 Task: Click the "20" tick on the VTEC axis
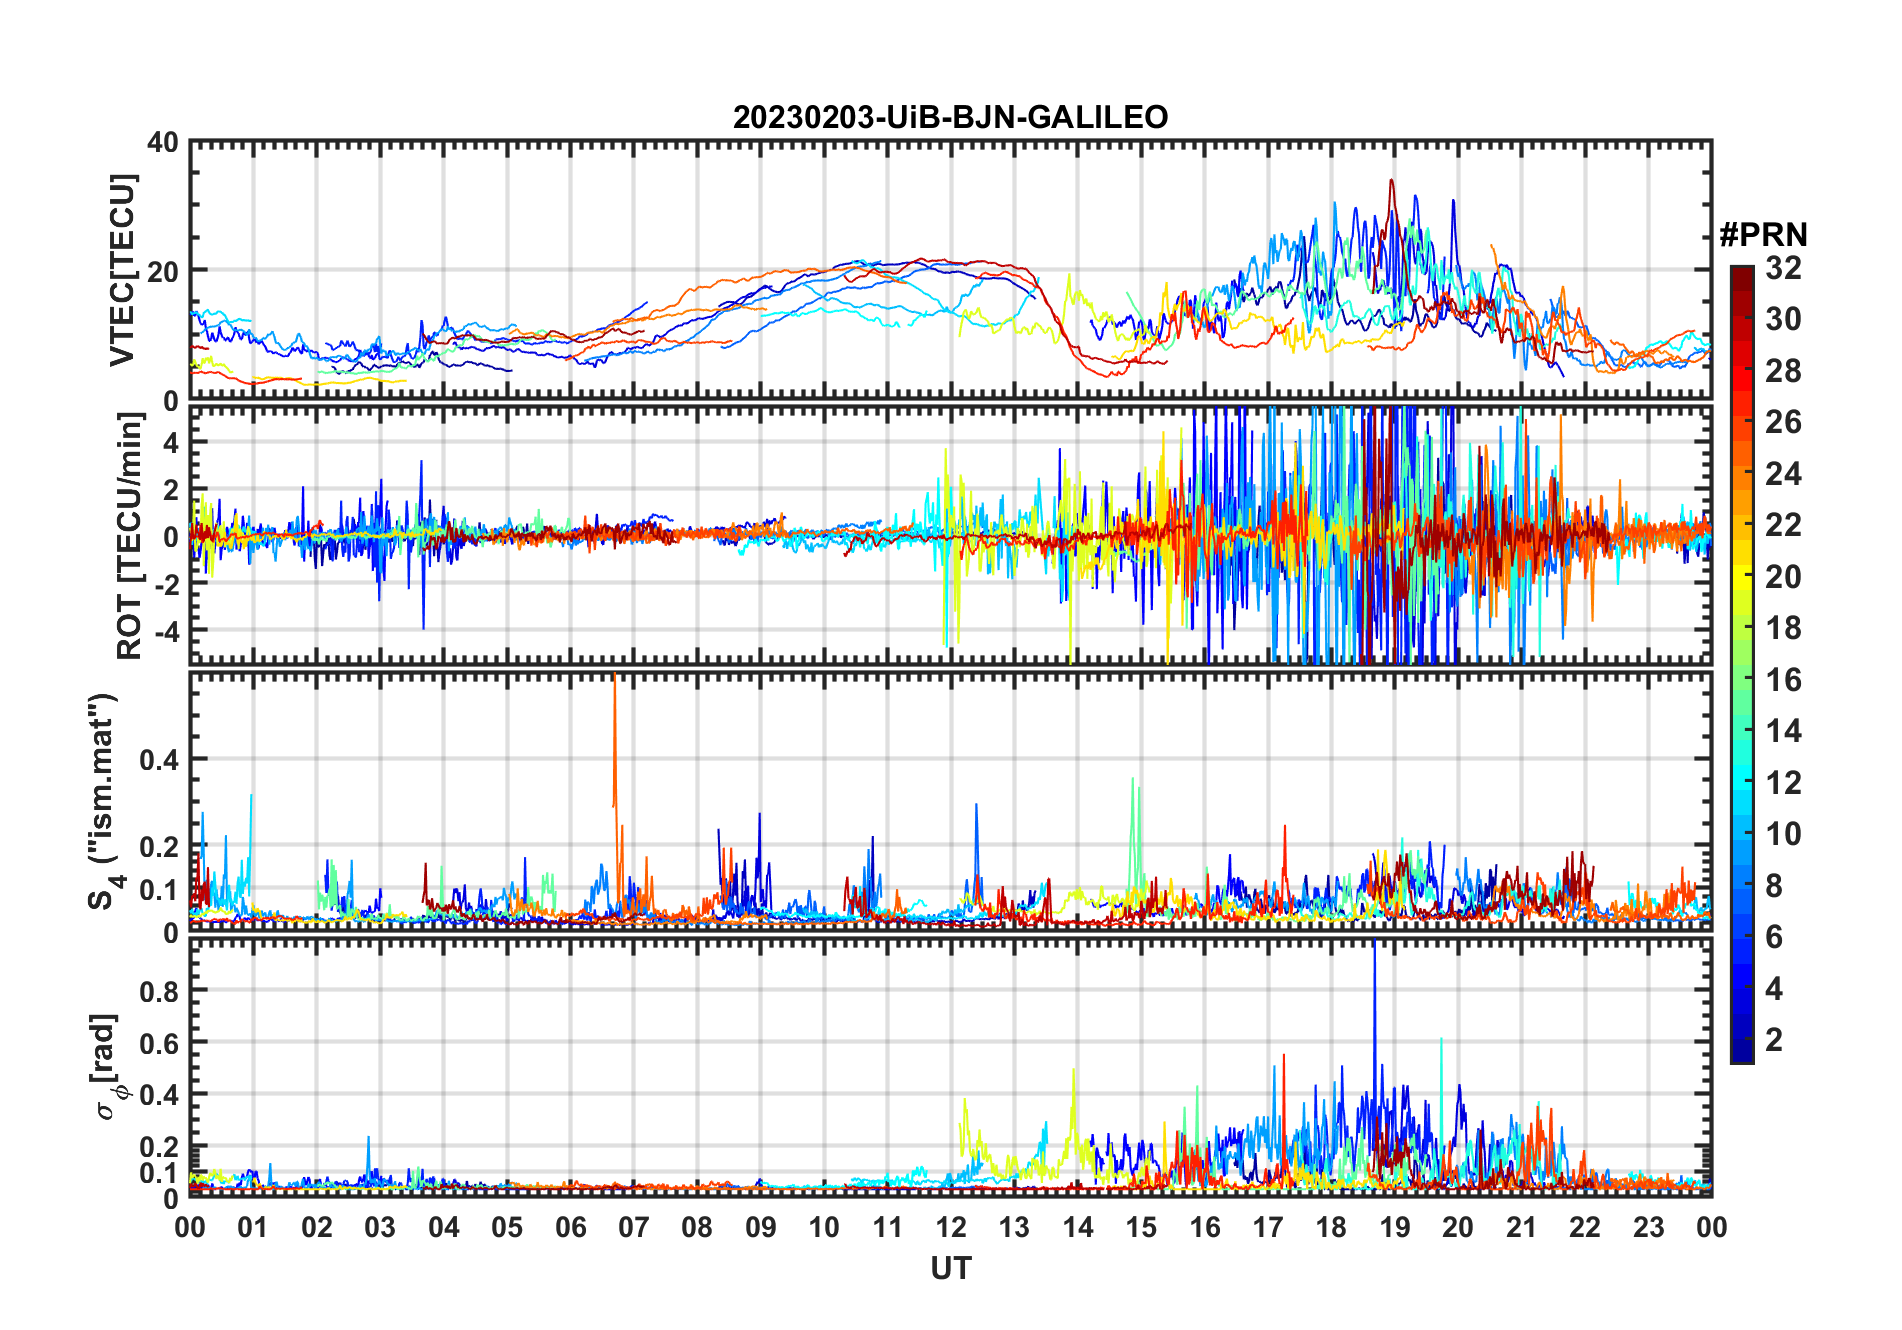coord(163,271)
